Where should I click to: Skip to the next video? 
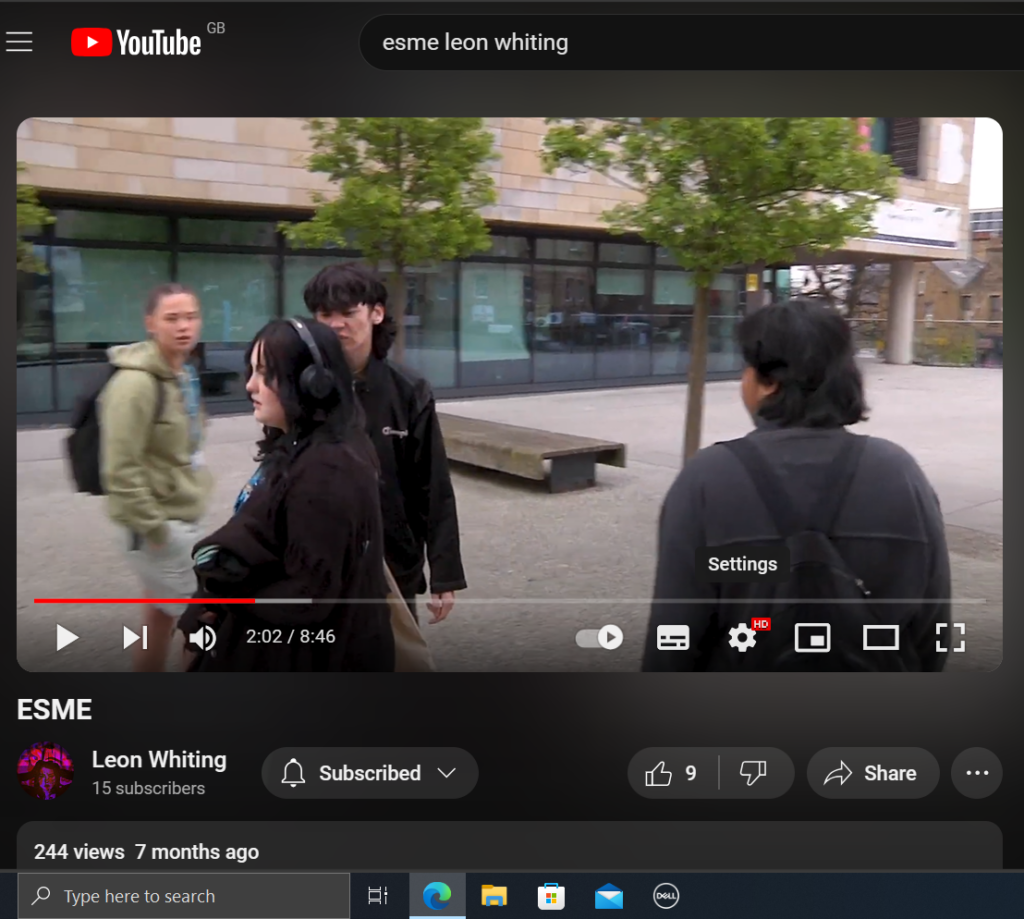coord(135,637)
